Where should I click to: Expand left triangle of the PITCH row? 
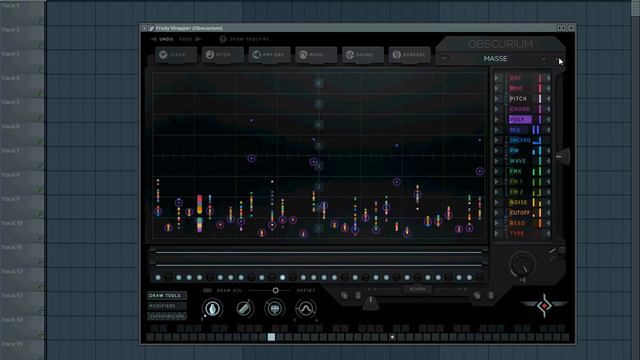point(497,99)
